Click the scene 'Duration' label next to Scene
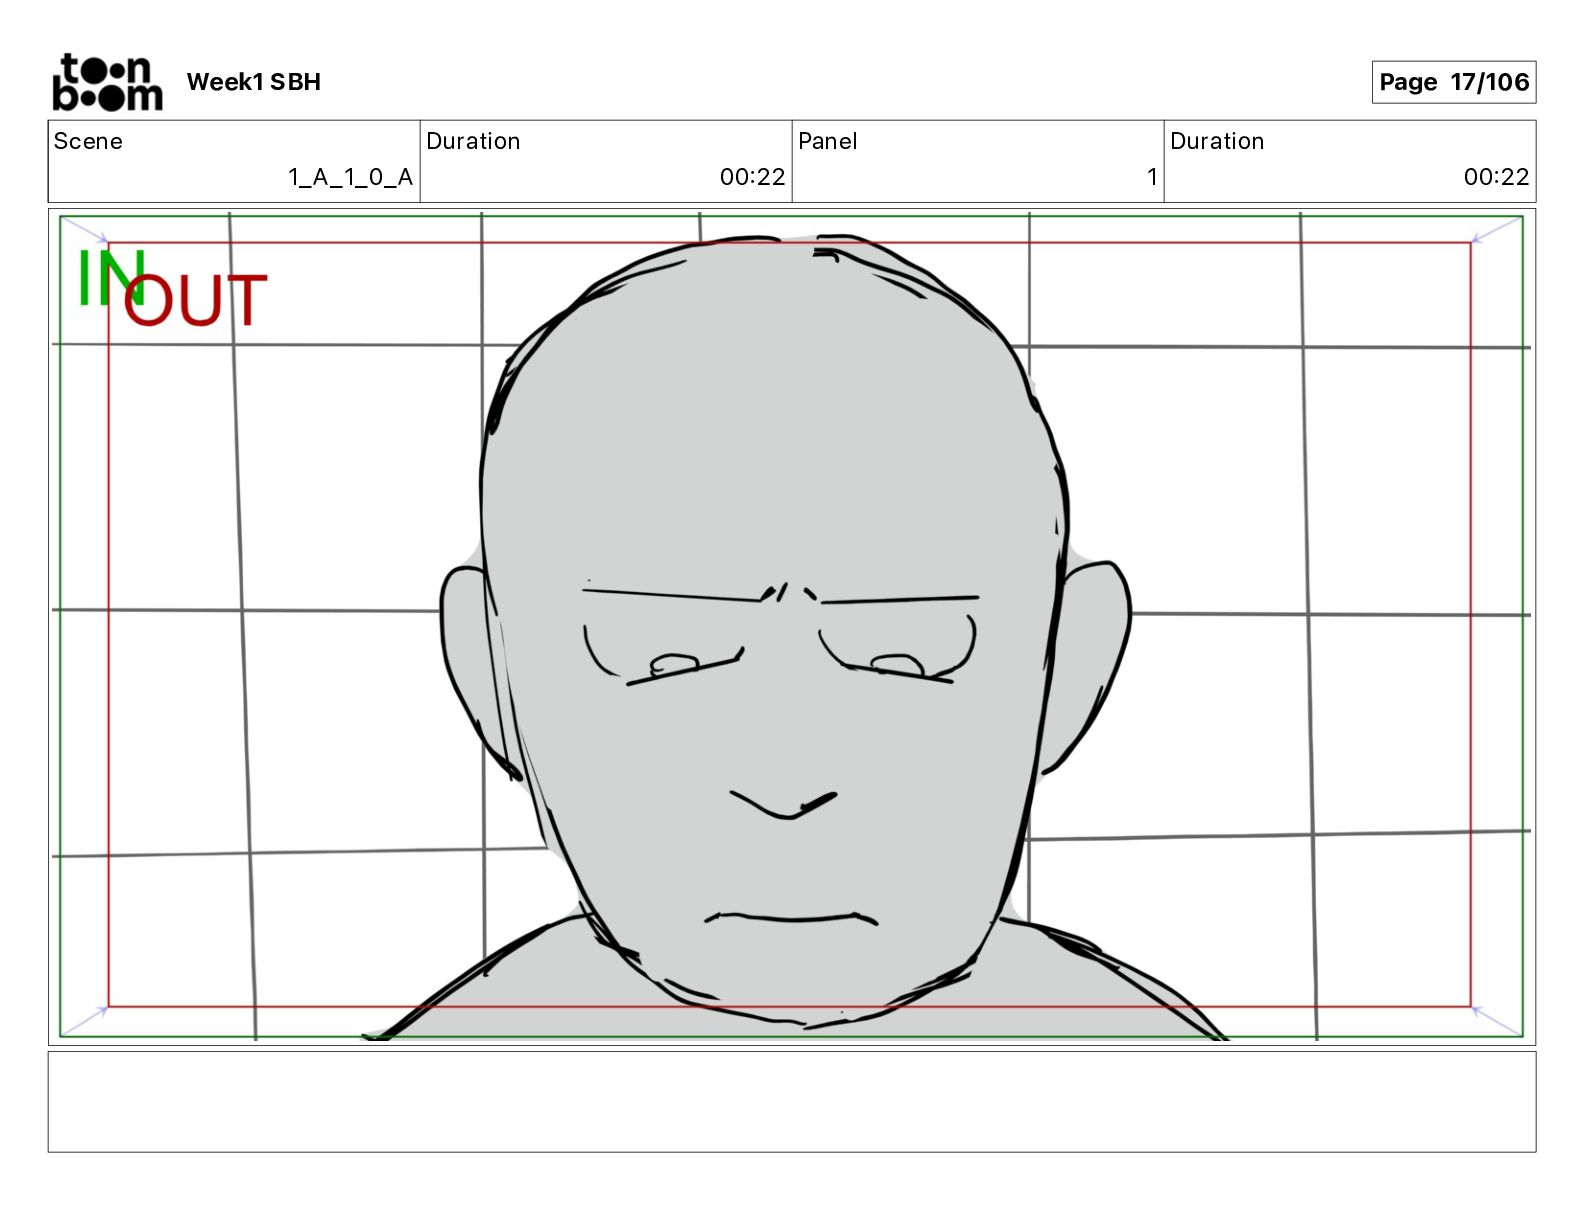Screen dimensions: 1584x1224 pos(473,141)
